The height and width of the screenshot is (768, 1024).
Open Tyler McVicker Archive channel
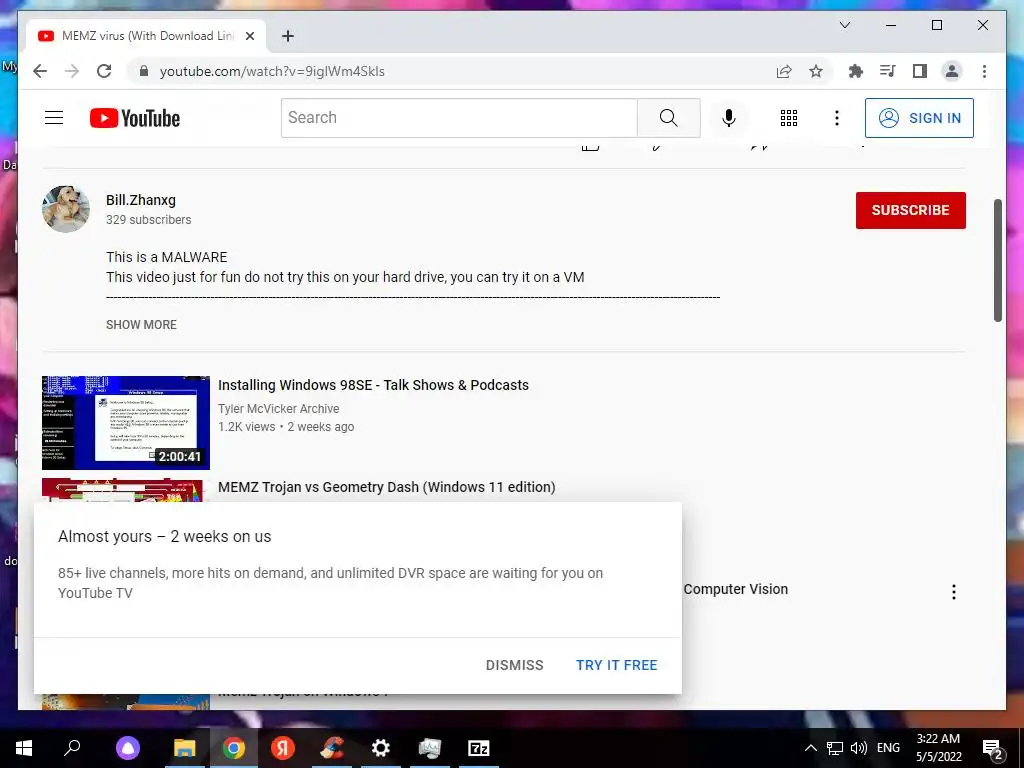tap(279, 408)
